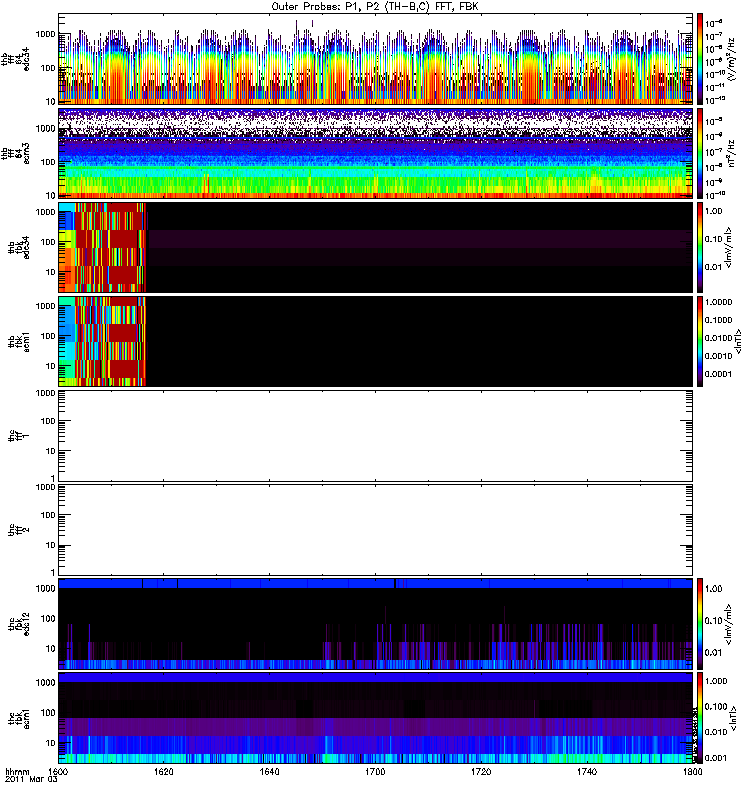Click the thb fbk scm1 nT color bar
Viewport: 750px width, 800px height.
tap(700, 341)
